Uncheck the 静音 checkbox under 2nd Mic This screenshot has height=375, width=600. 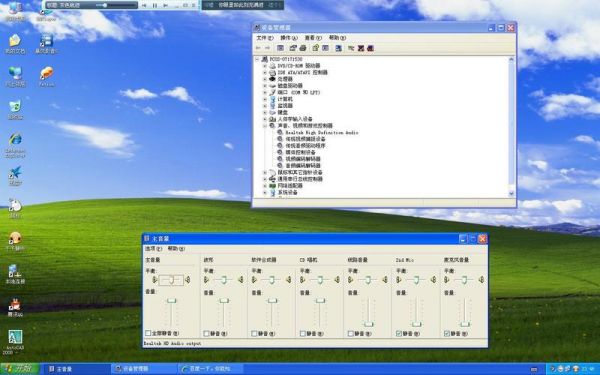point(399,334)
